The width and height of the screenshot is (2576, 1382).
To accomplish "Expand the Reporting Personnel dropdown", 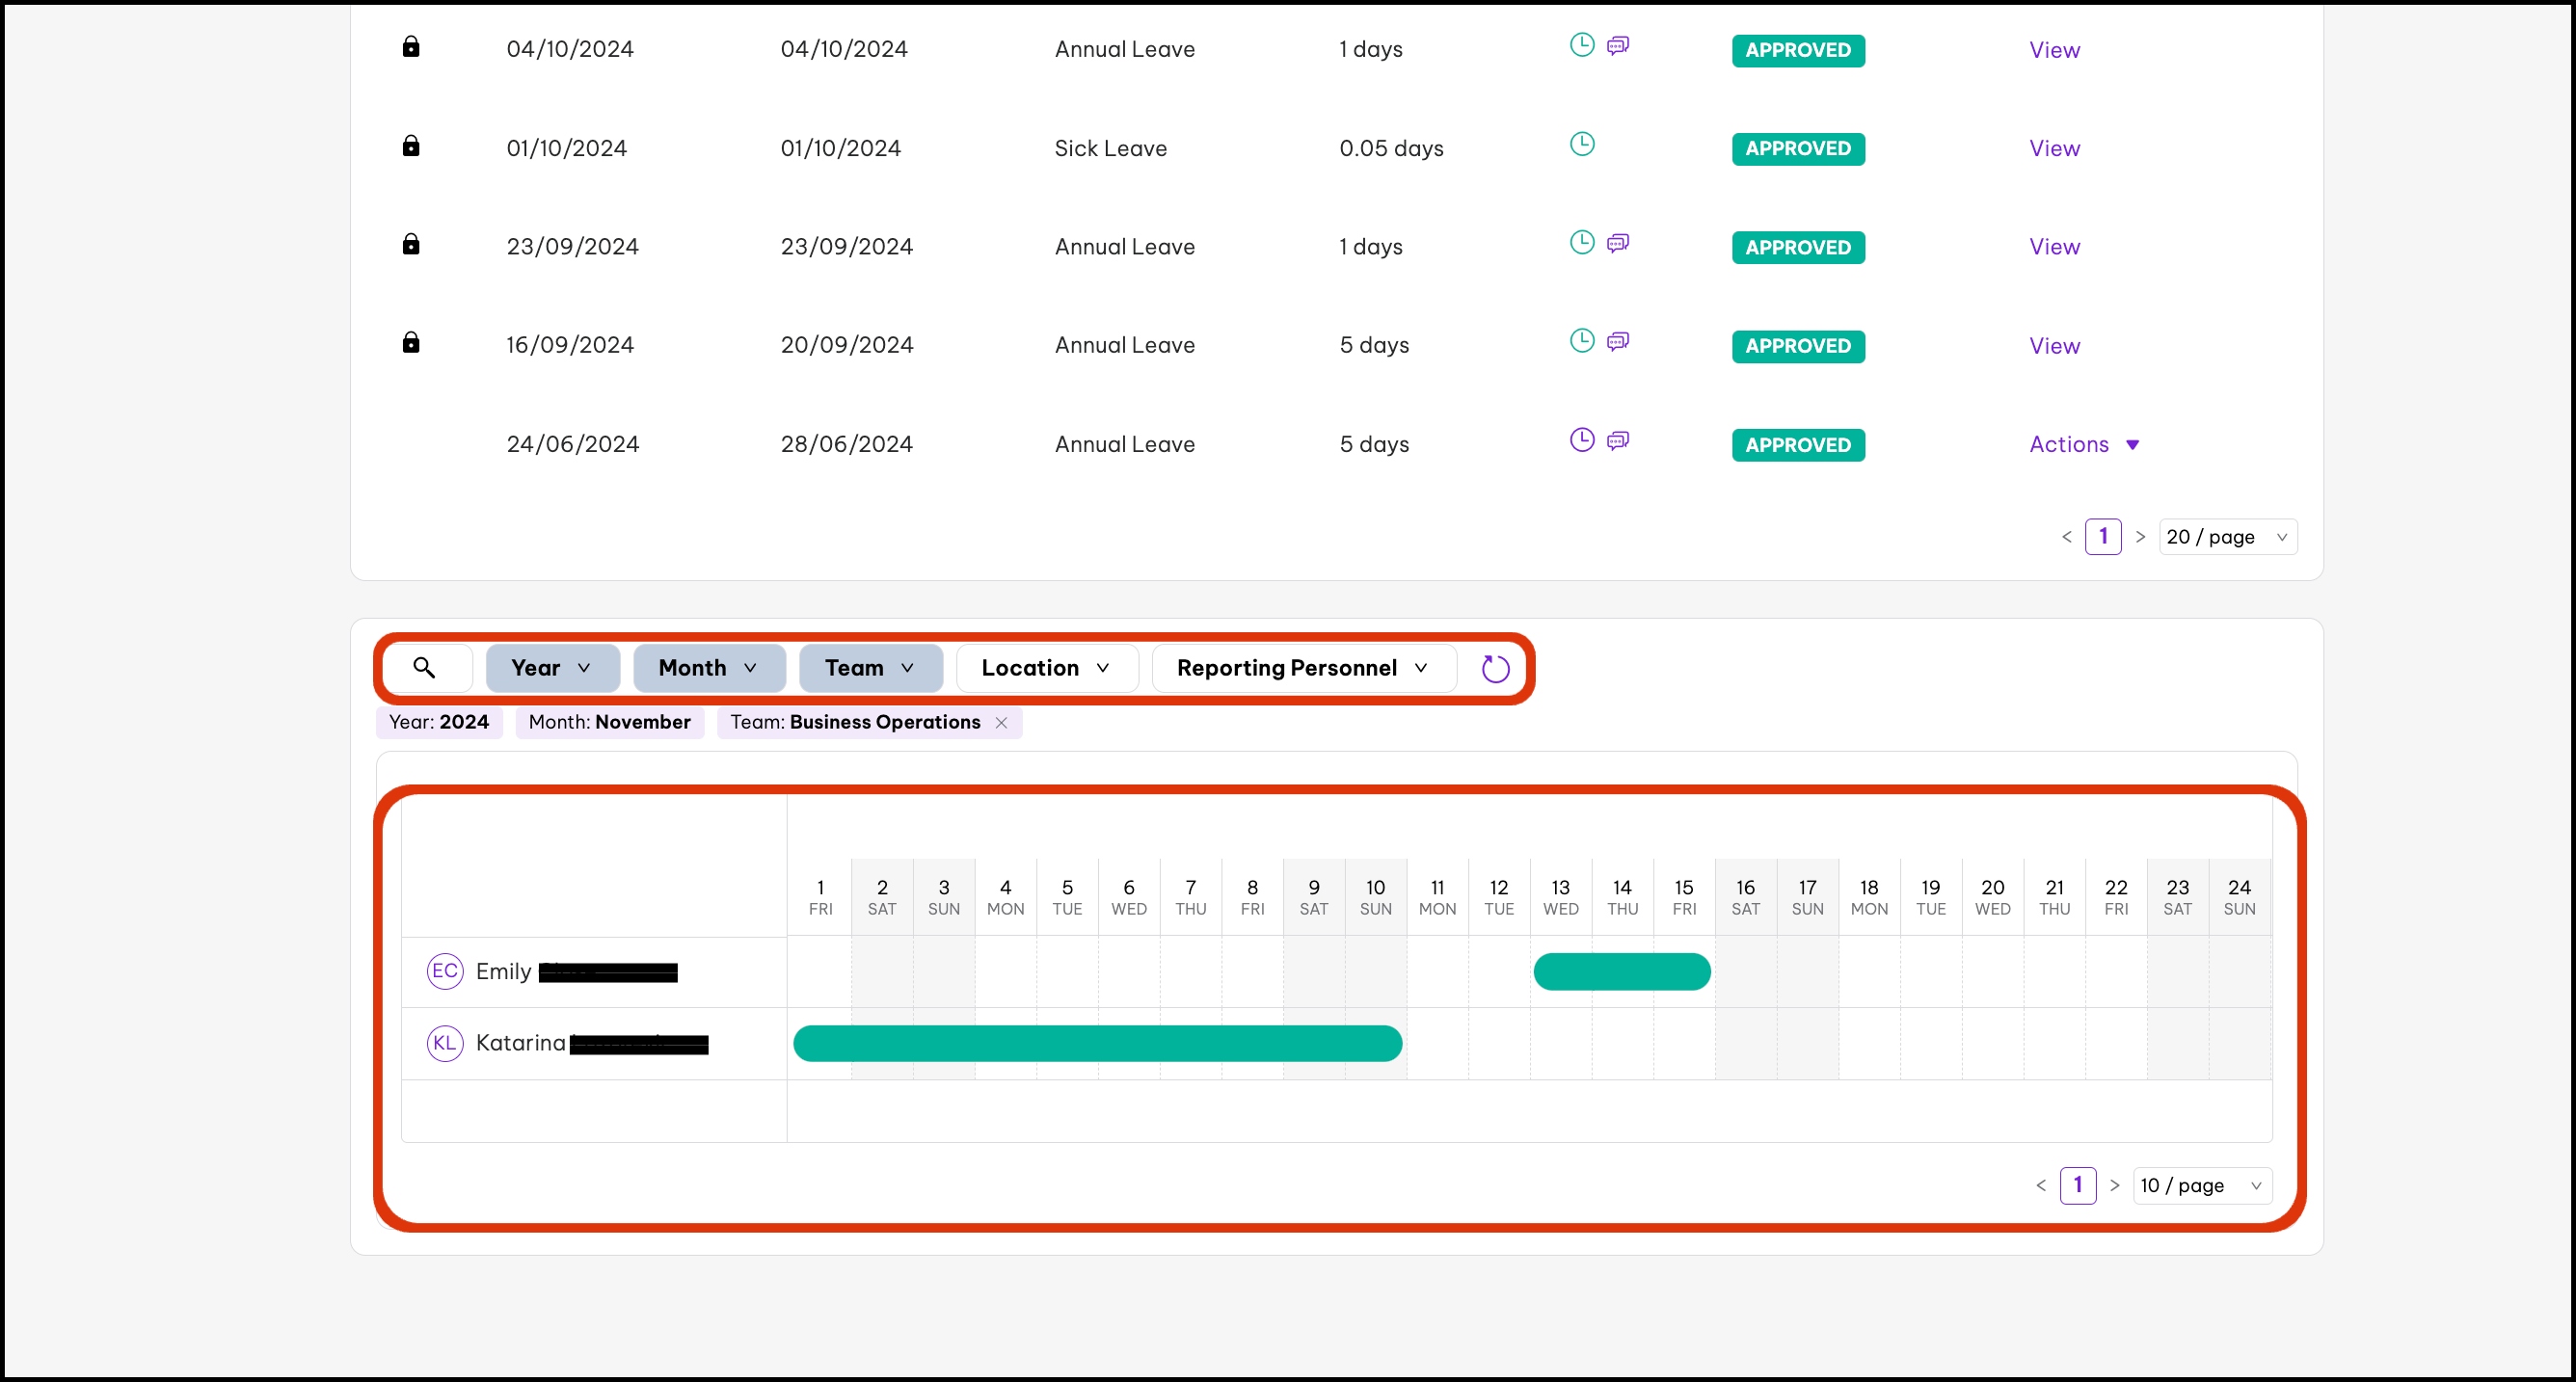I will click(x=1302, y=668).
